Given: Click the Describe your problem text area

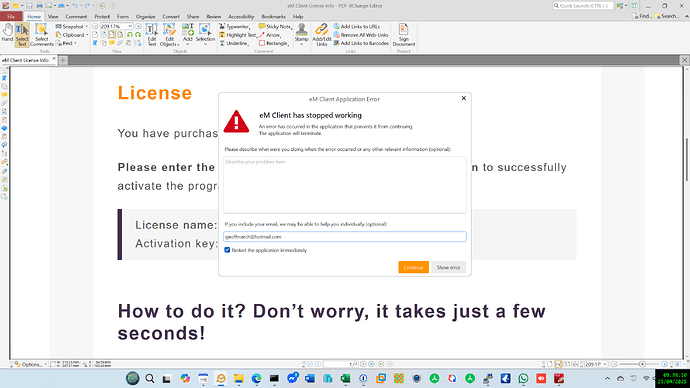Looking at the screenshot, I should (345, 185).
